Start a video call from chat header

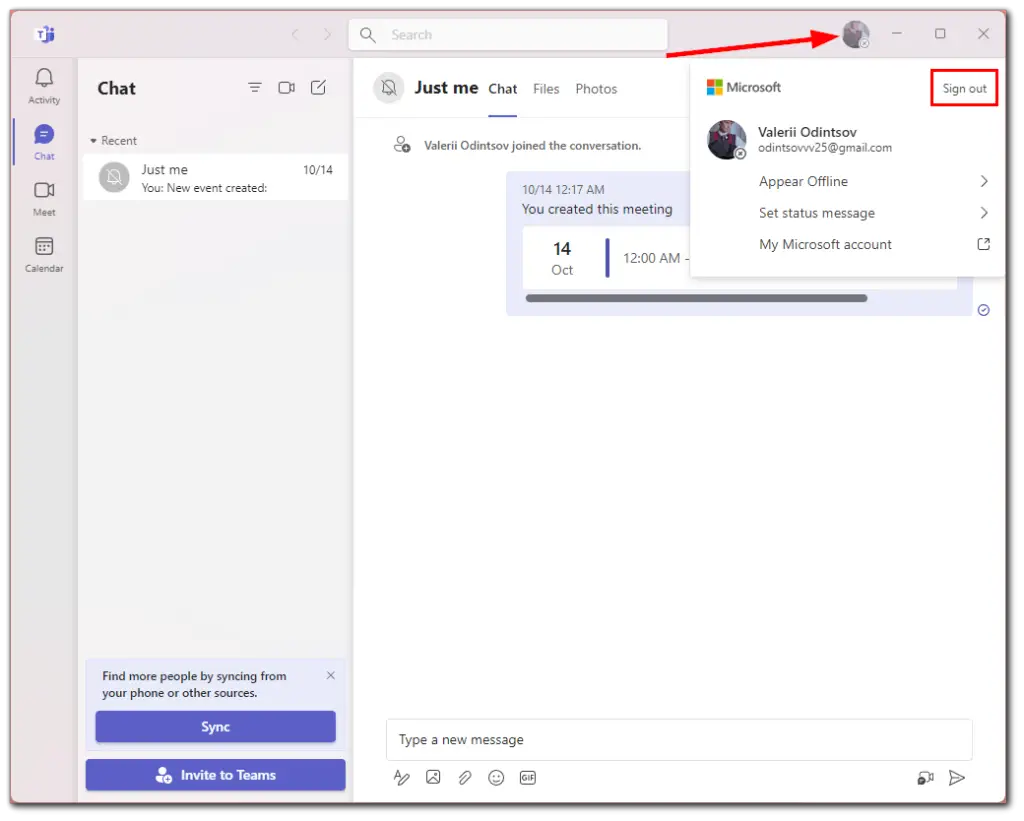tap(286, 88)
